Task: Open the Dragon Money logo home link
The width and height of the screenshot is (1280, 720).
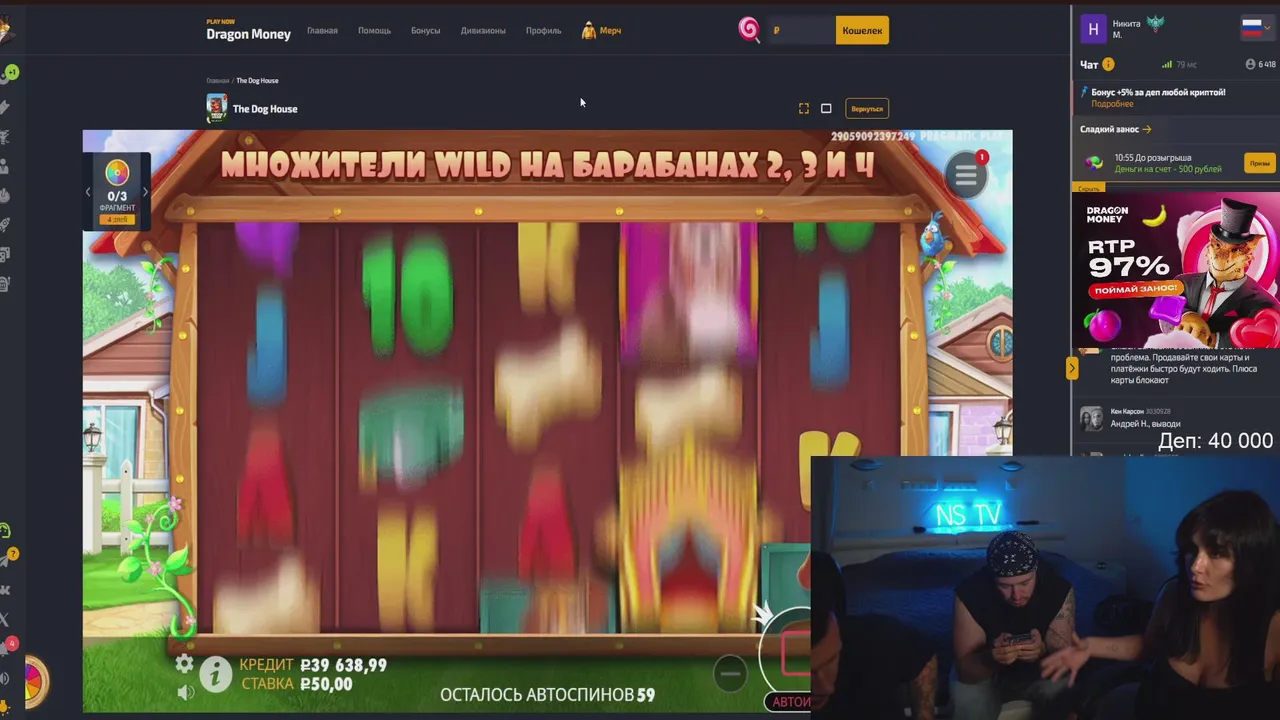Action: pyautogui.click(x=248, y=30)
